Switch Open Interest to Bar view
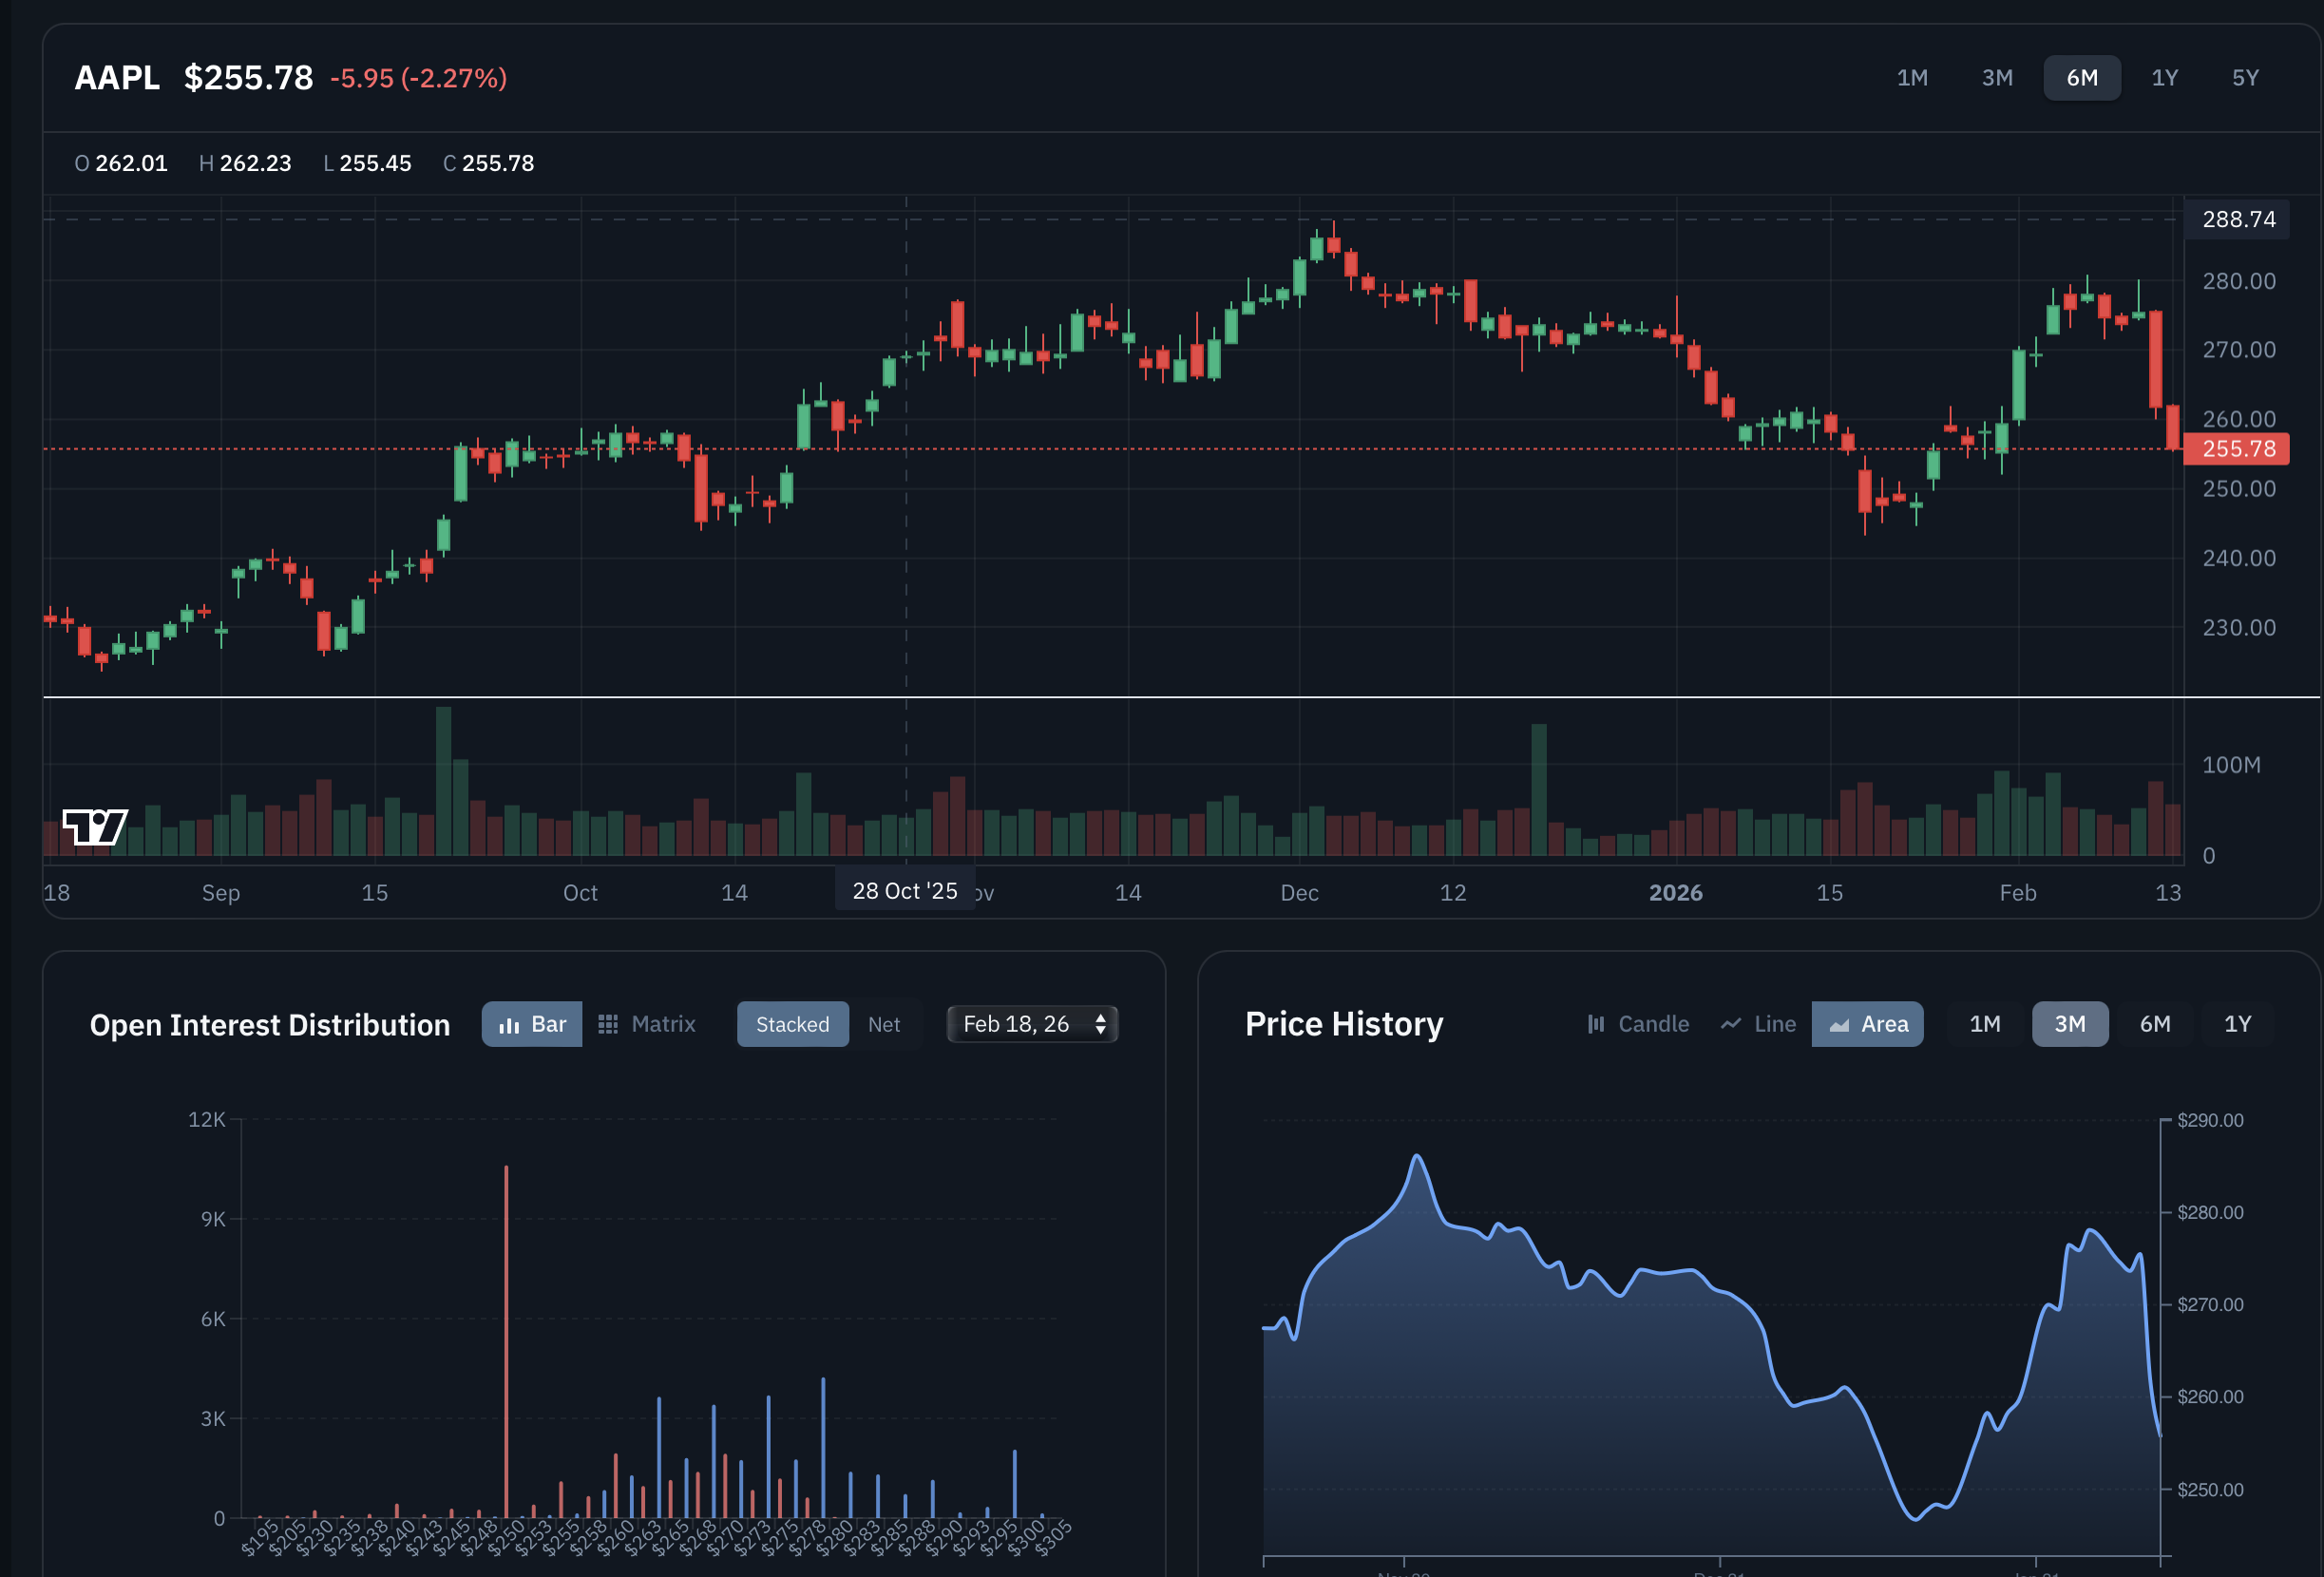The height and width of the screenshot is (1577, 2324). pos(532,1024)
